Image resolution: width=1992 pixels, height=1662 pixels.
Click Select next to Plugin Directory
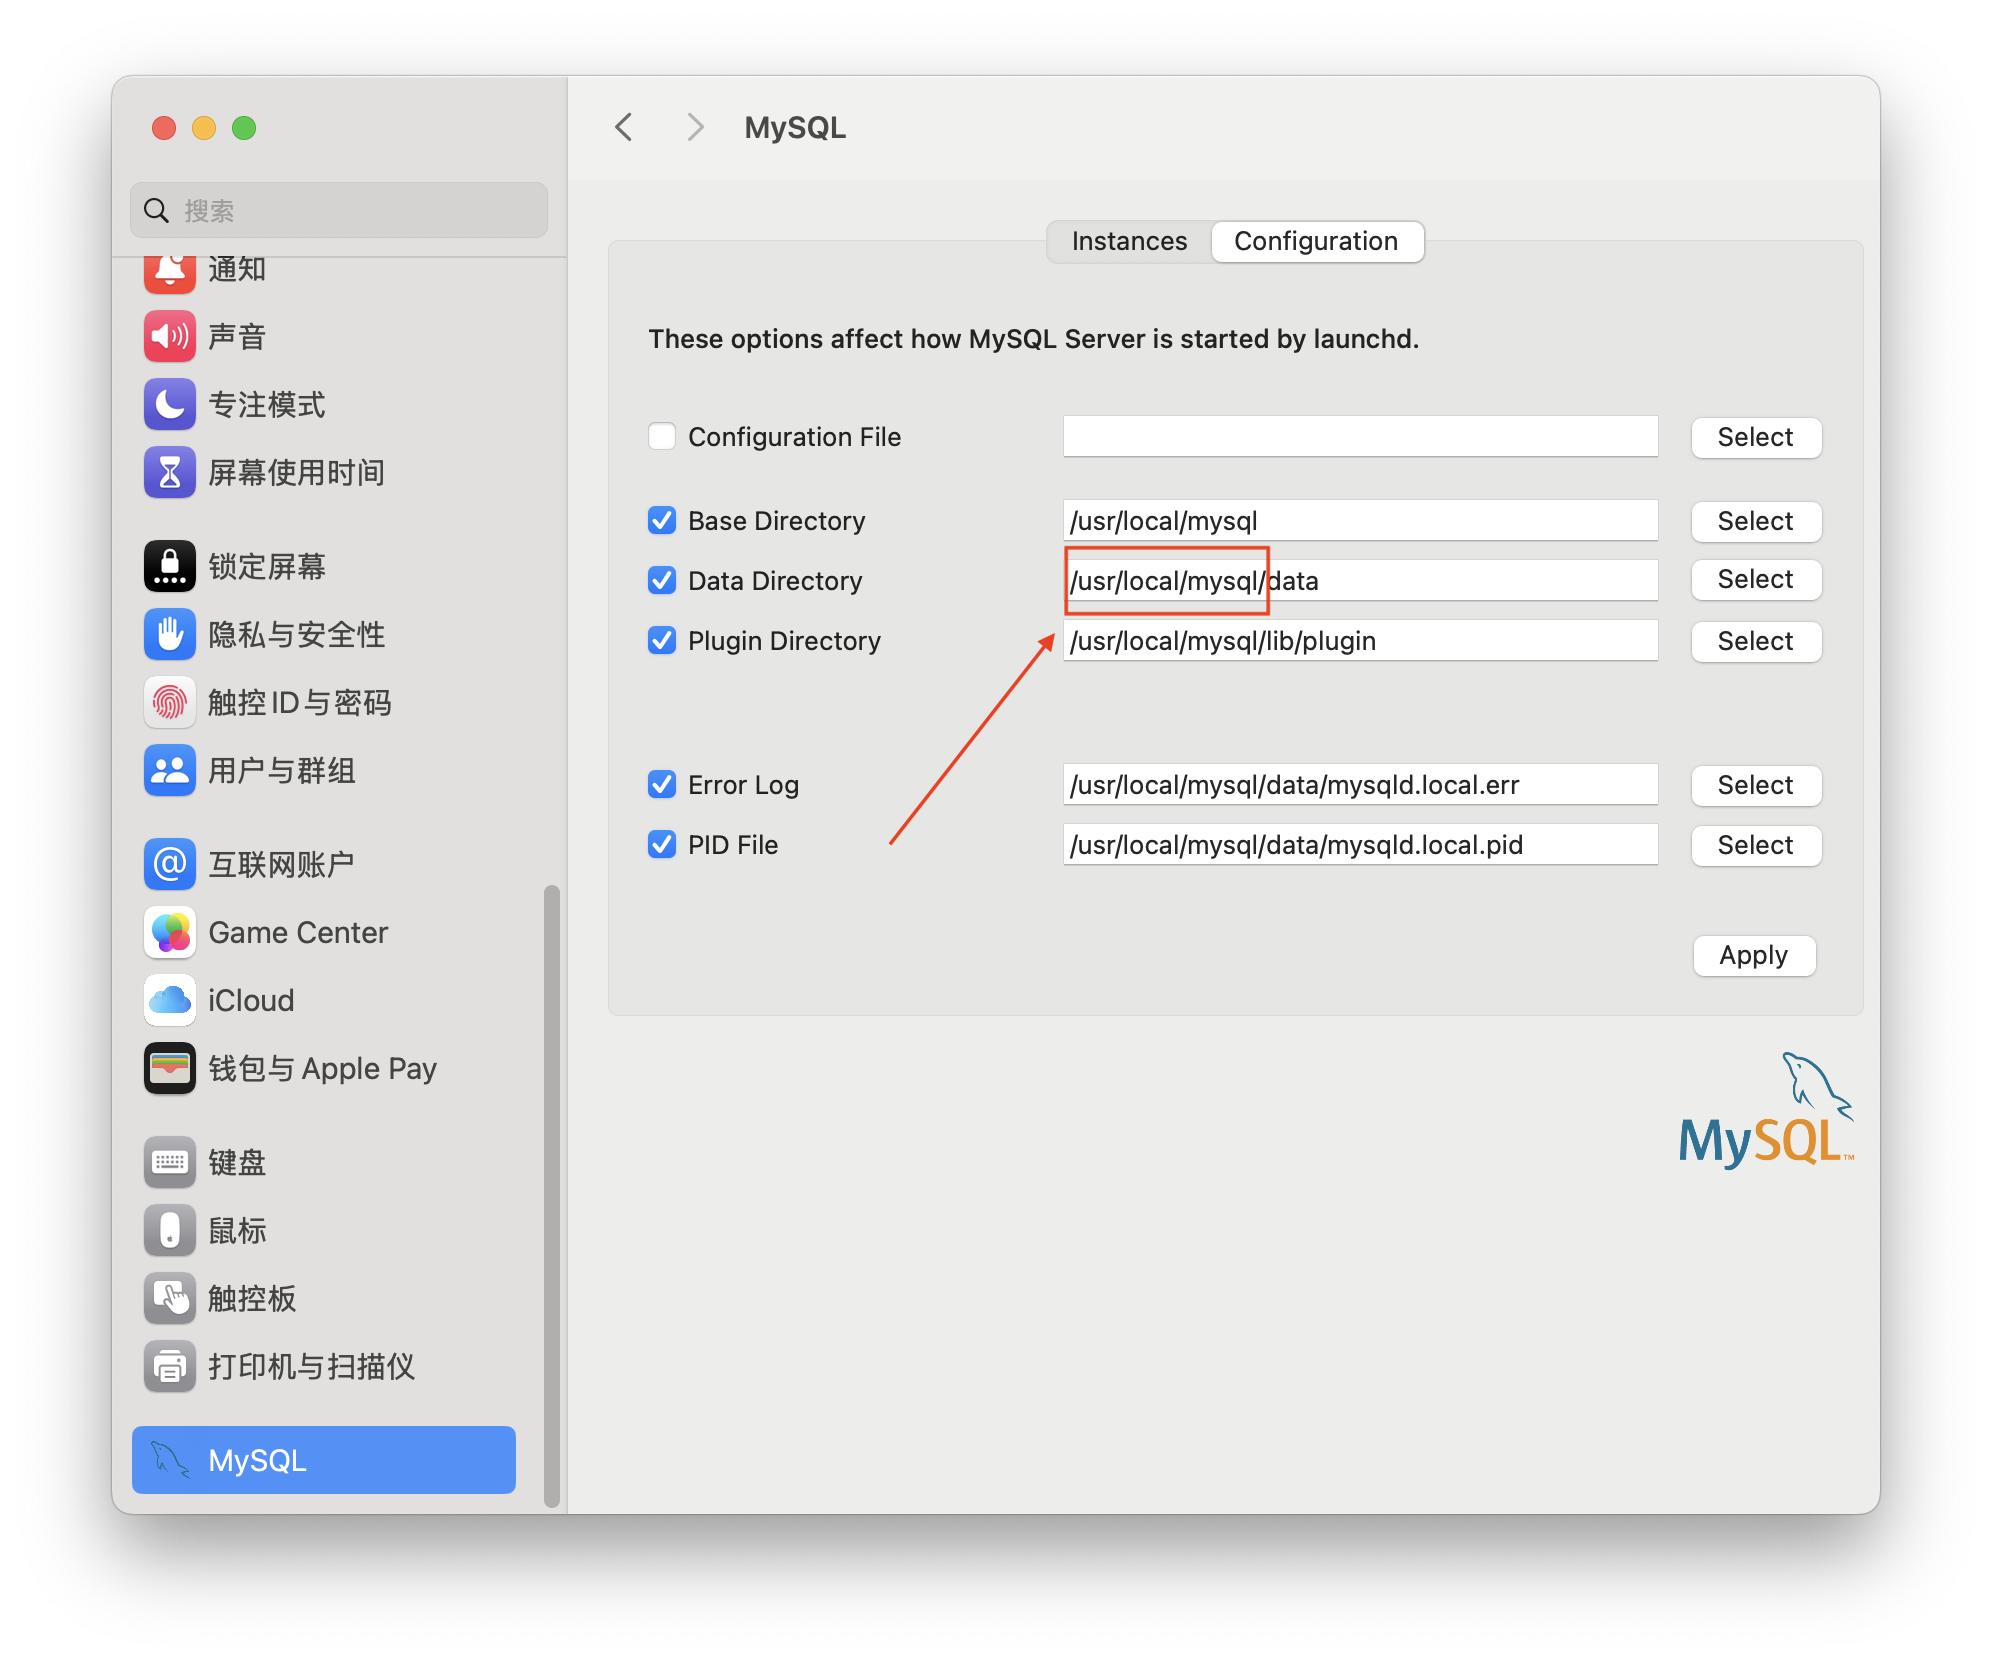[1755, 641]
